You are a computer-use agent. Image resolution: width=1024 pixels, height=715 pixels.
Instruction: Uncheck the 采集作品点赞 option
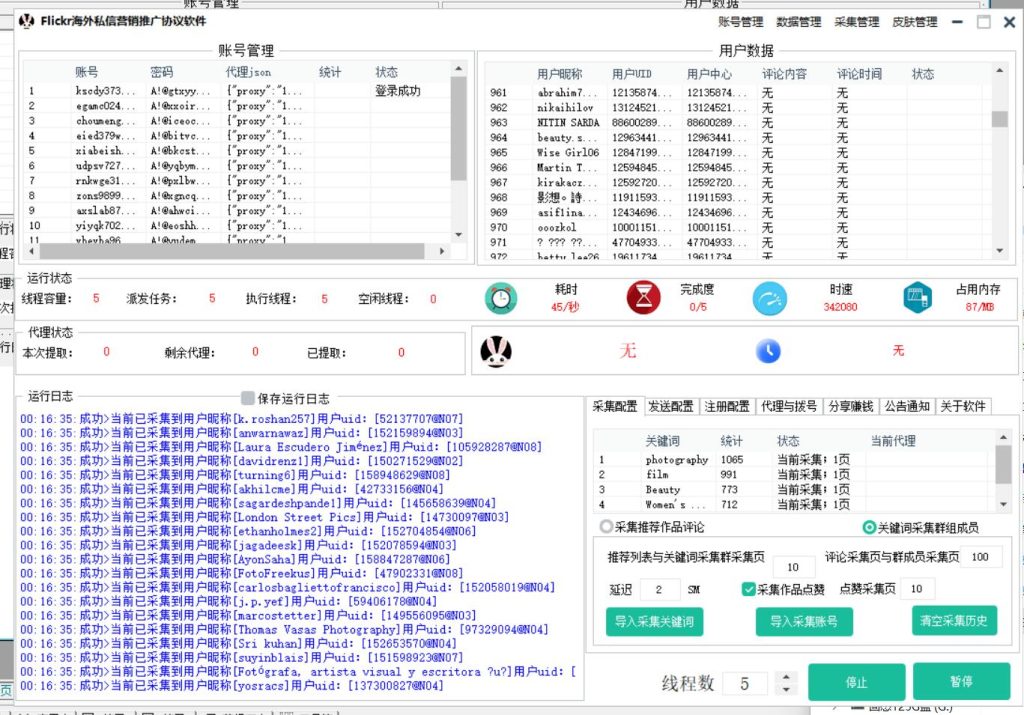747,589
